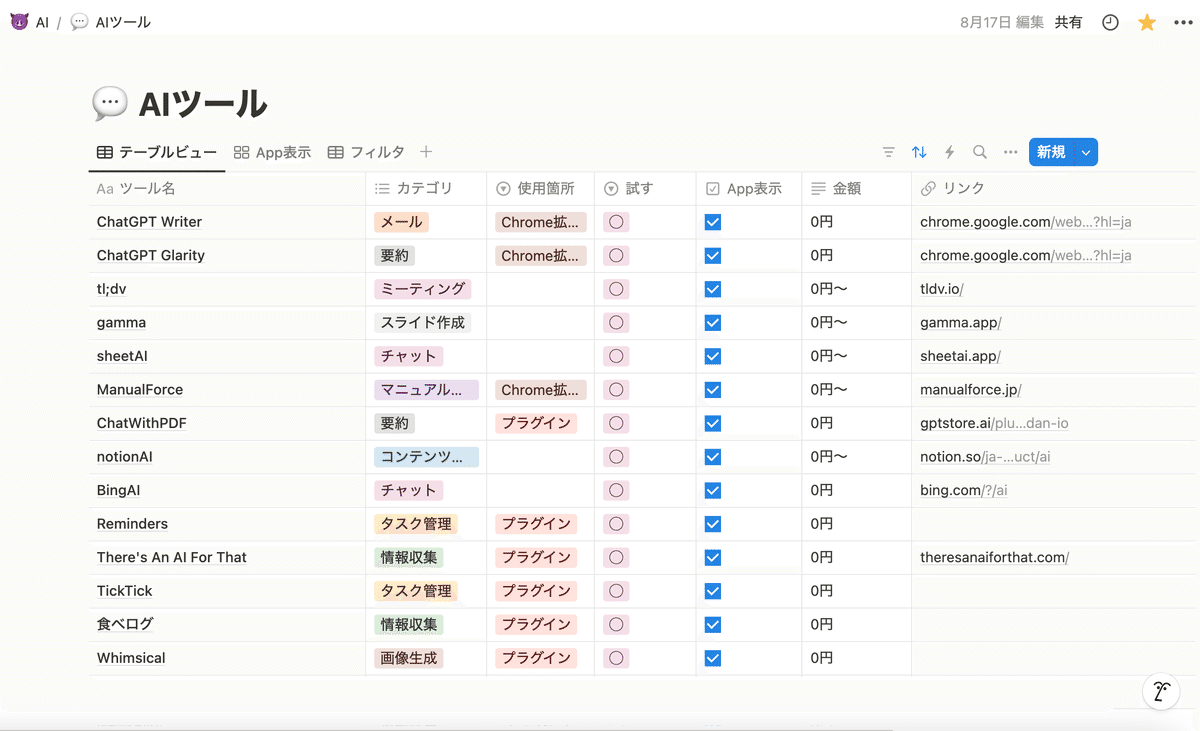The width and height of the screenshot is (1200, 731).
Task: Open 使用箇所 column header menu
Action: pyautogui.click(x=540, y=188)
